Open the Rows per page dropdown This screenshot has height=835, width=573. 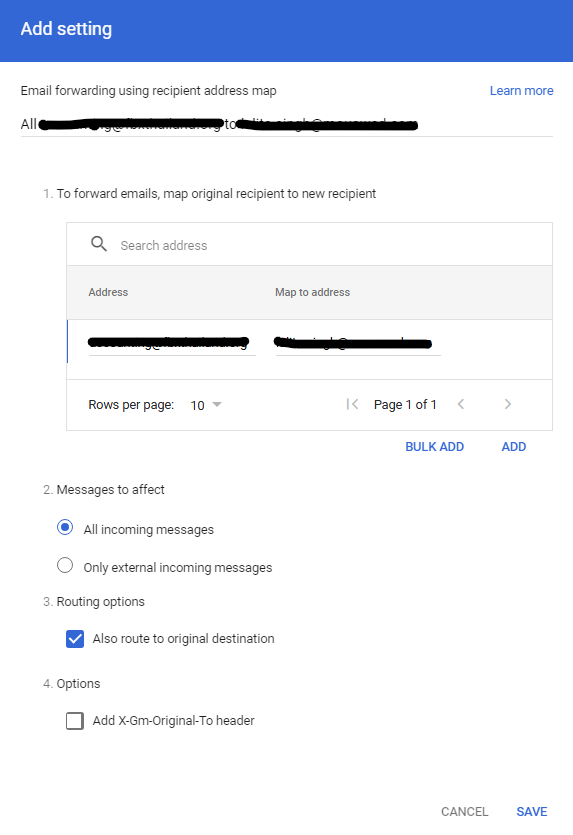click(206, 405)
